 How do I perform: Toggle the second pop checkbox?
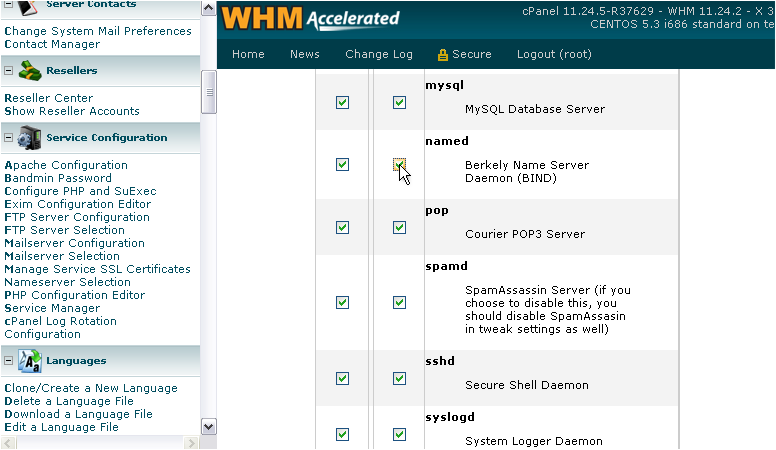click(399, 227)
